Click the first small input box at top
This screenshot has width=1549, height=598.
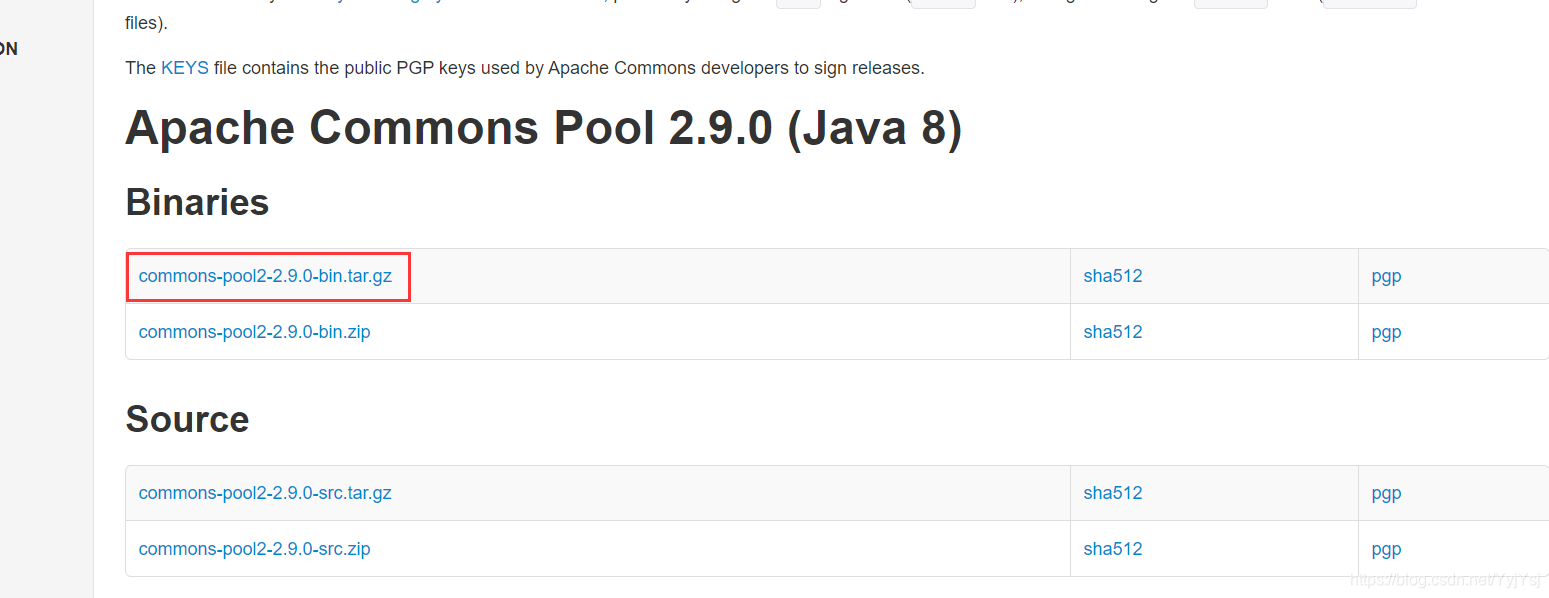coord(798,4)
